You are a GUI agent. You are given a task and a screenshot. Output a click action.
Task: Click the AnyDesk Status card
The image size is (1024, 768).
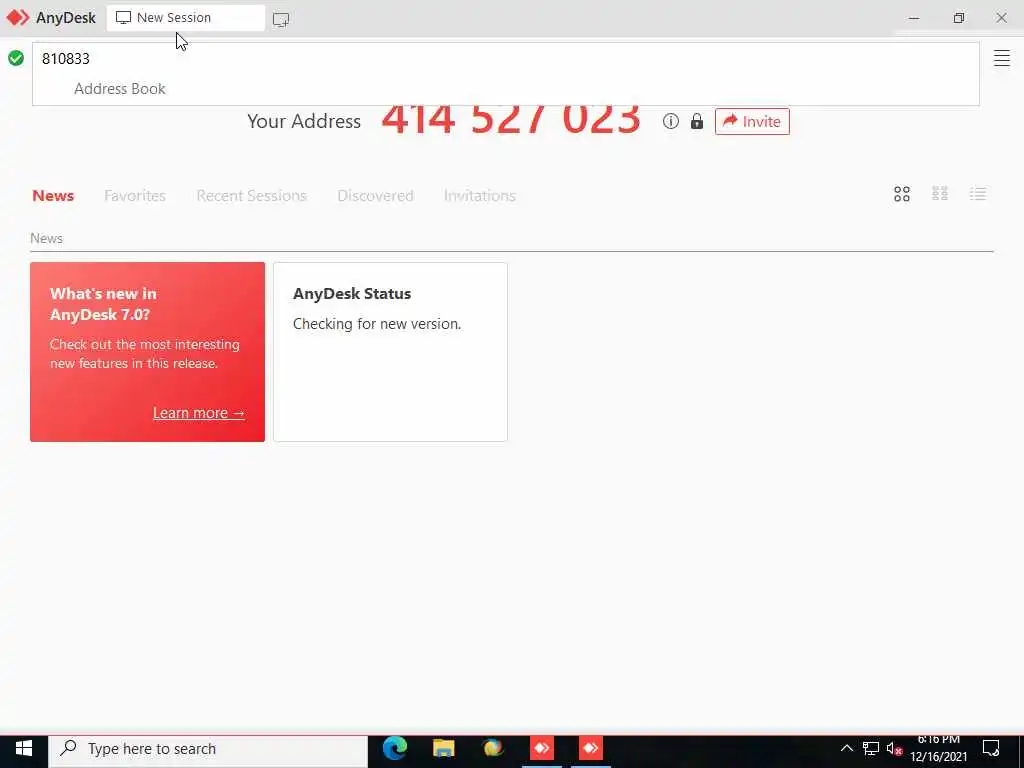coord(391,352)
